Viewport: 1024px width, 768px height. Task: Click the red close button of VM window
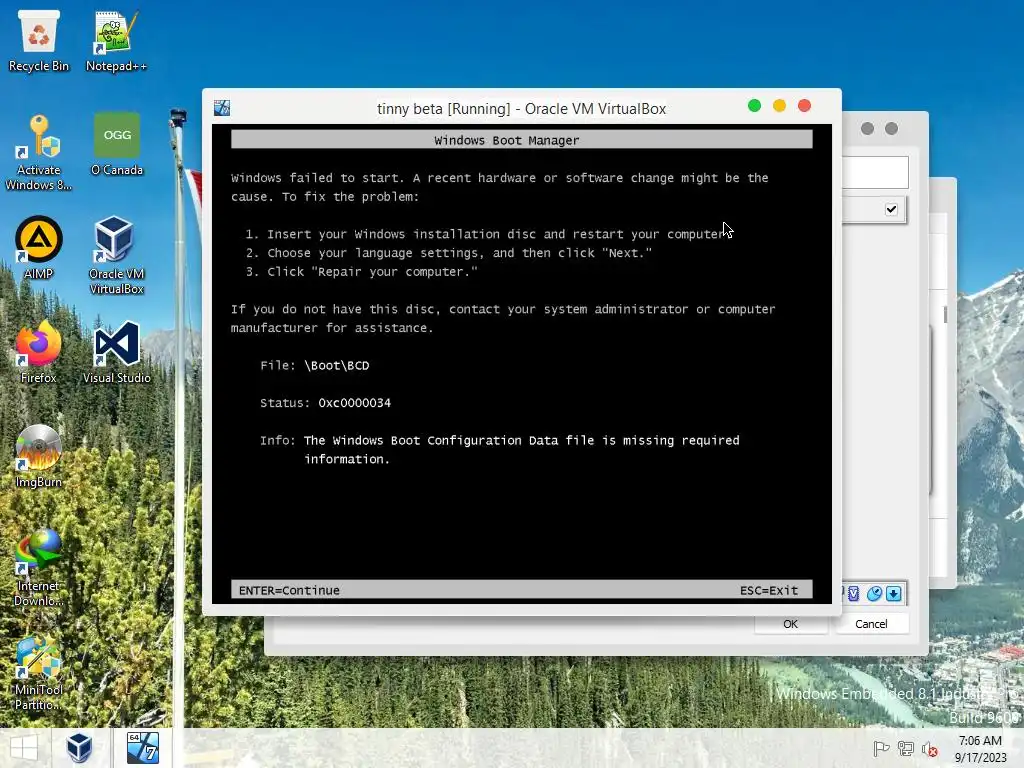[x=805, y=106]
